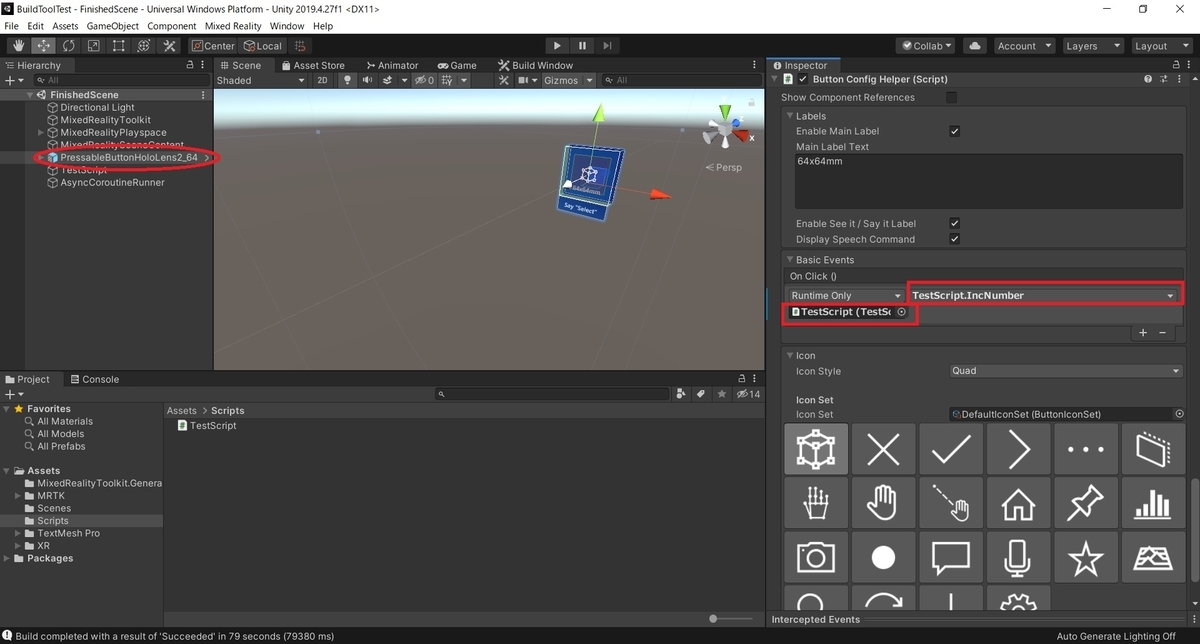Toggle Local handle rotation button
Viewport: 1200px width, 644px height.
pos(262,45)
